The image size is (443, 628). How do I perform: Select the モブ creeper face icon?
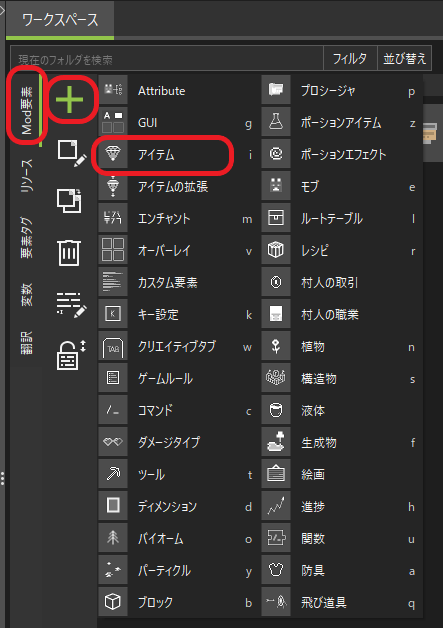[276, 186]
